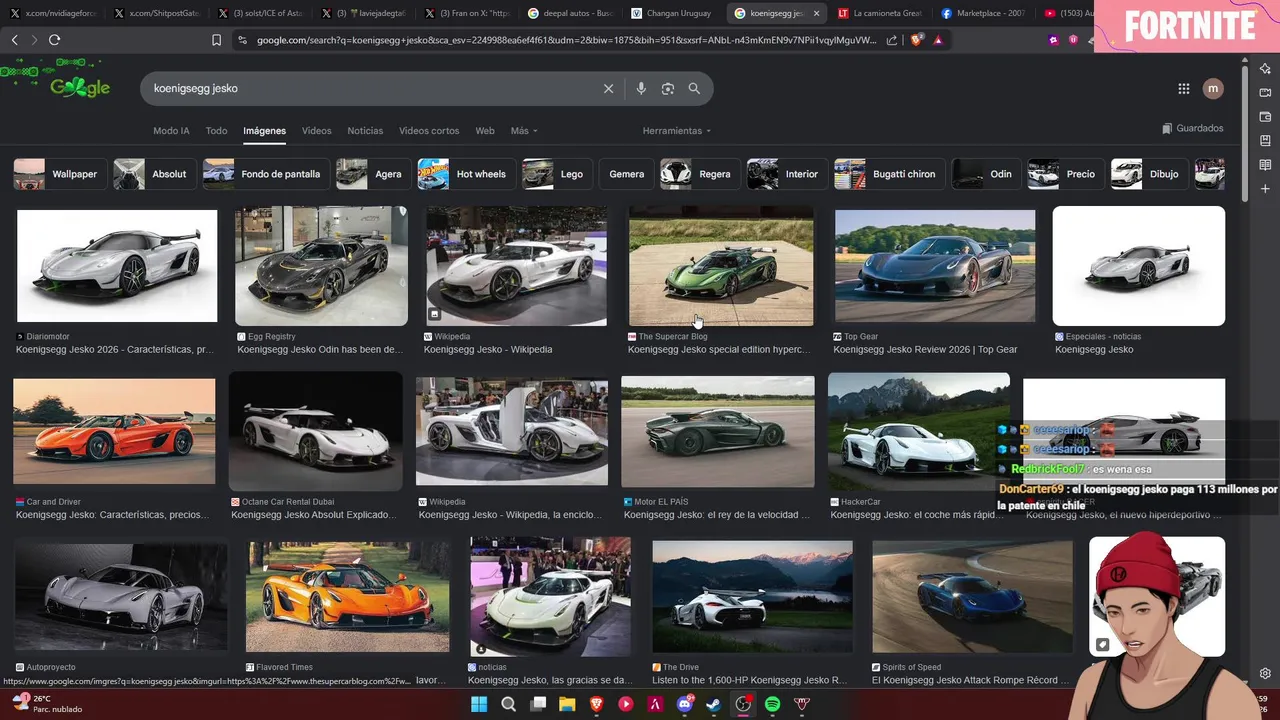This screenshot has width=1280, height=720.
Task: Open the Diariomotor silver Jesko image
Action: point(117,266)
